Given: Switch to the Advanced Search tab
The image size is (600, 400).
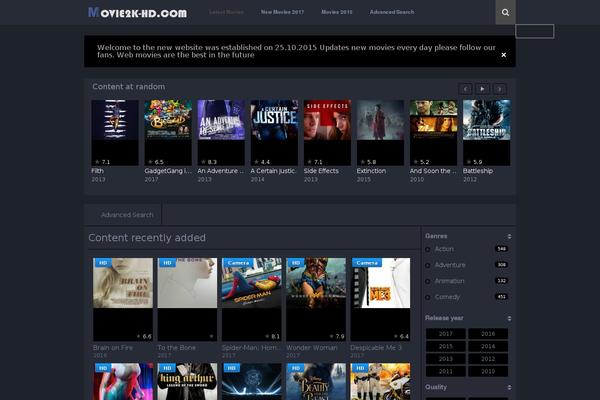Looking at the screenshot, I should pos(127,215).
